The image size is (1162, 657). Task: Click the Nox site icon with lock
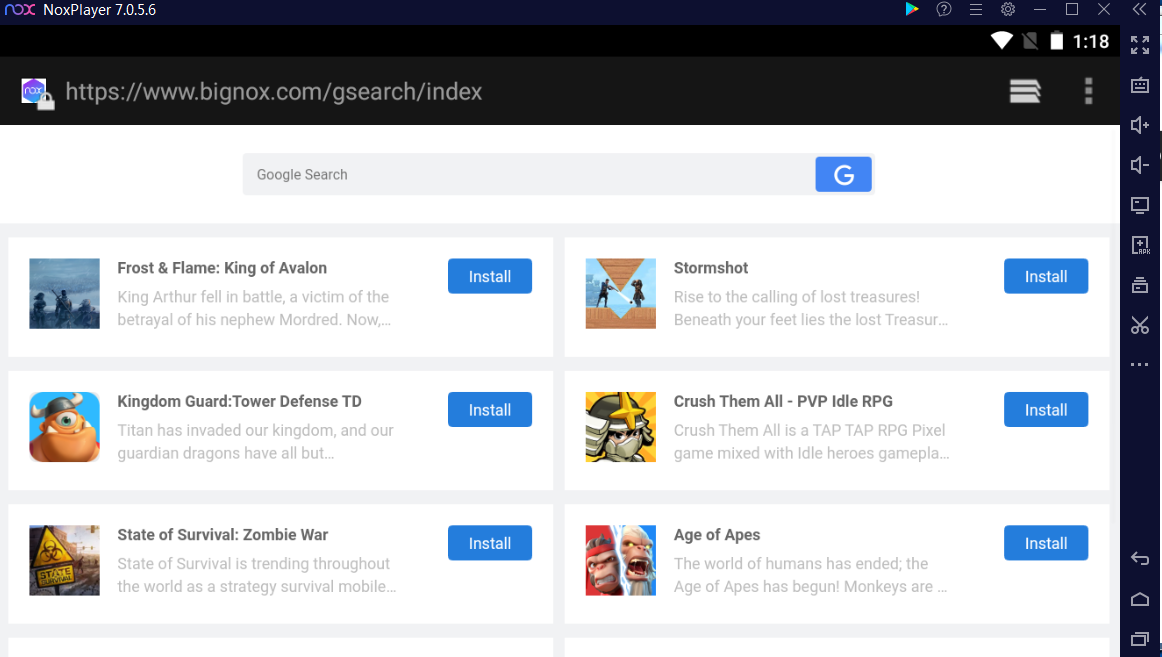pyautogui.click(x=37, y=93)
